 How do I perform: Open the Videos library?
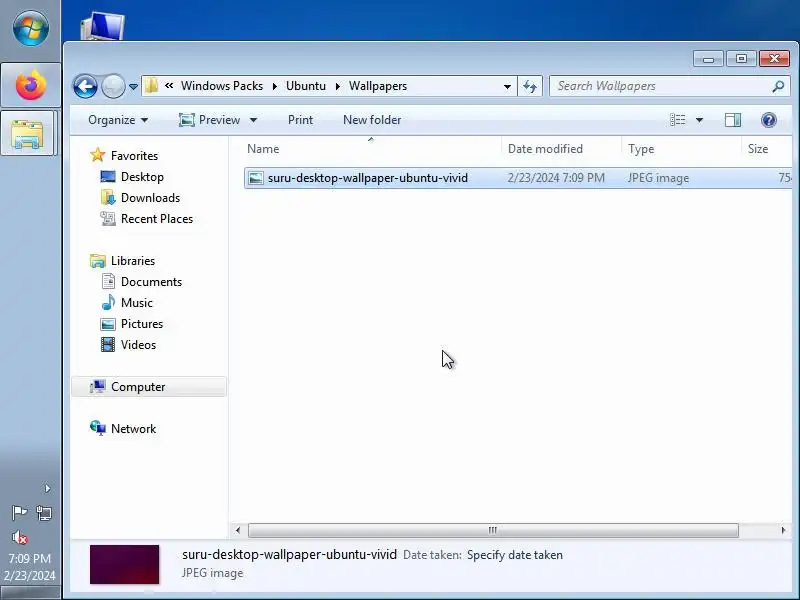tap(138, 345)
